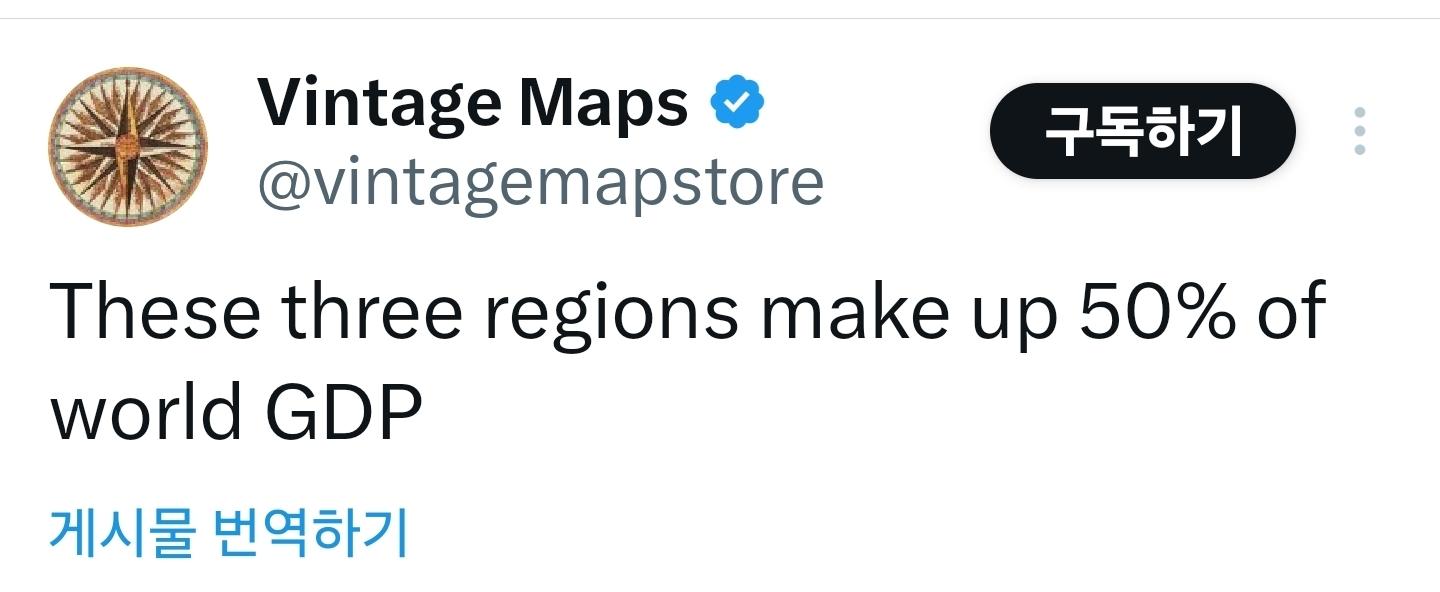Click the word "게시물" in the translate link

[120, 531]
